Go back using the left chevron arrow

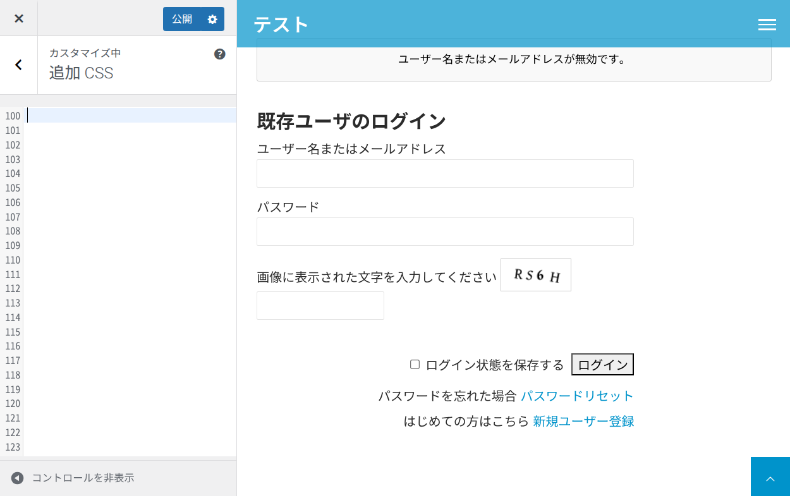19,65
